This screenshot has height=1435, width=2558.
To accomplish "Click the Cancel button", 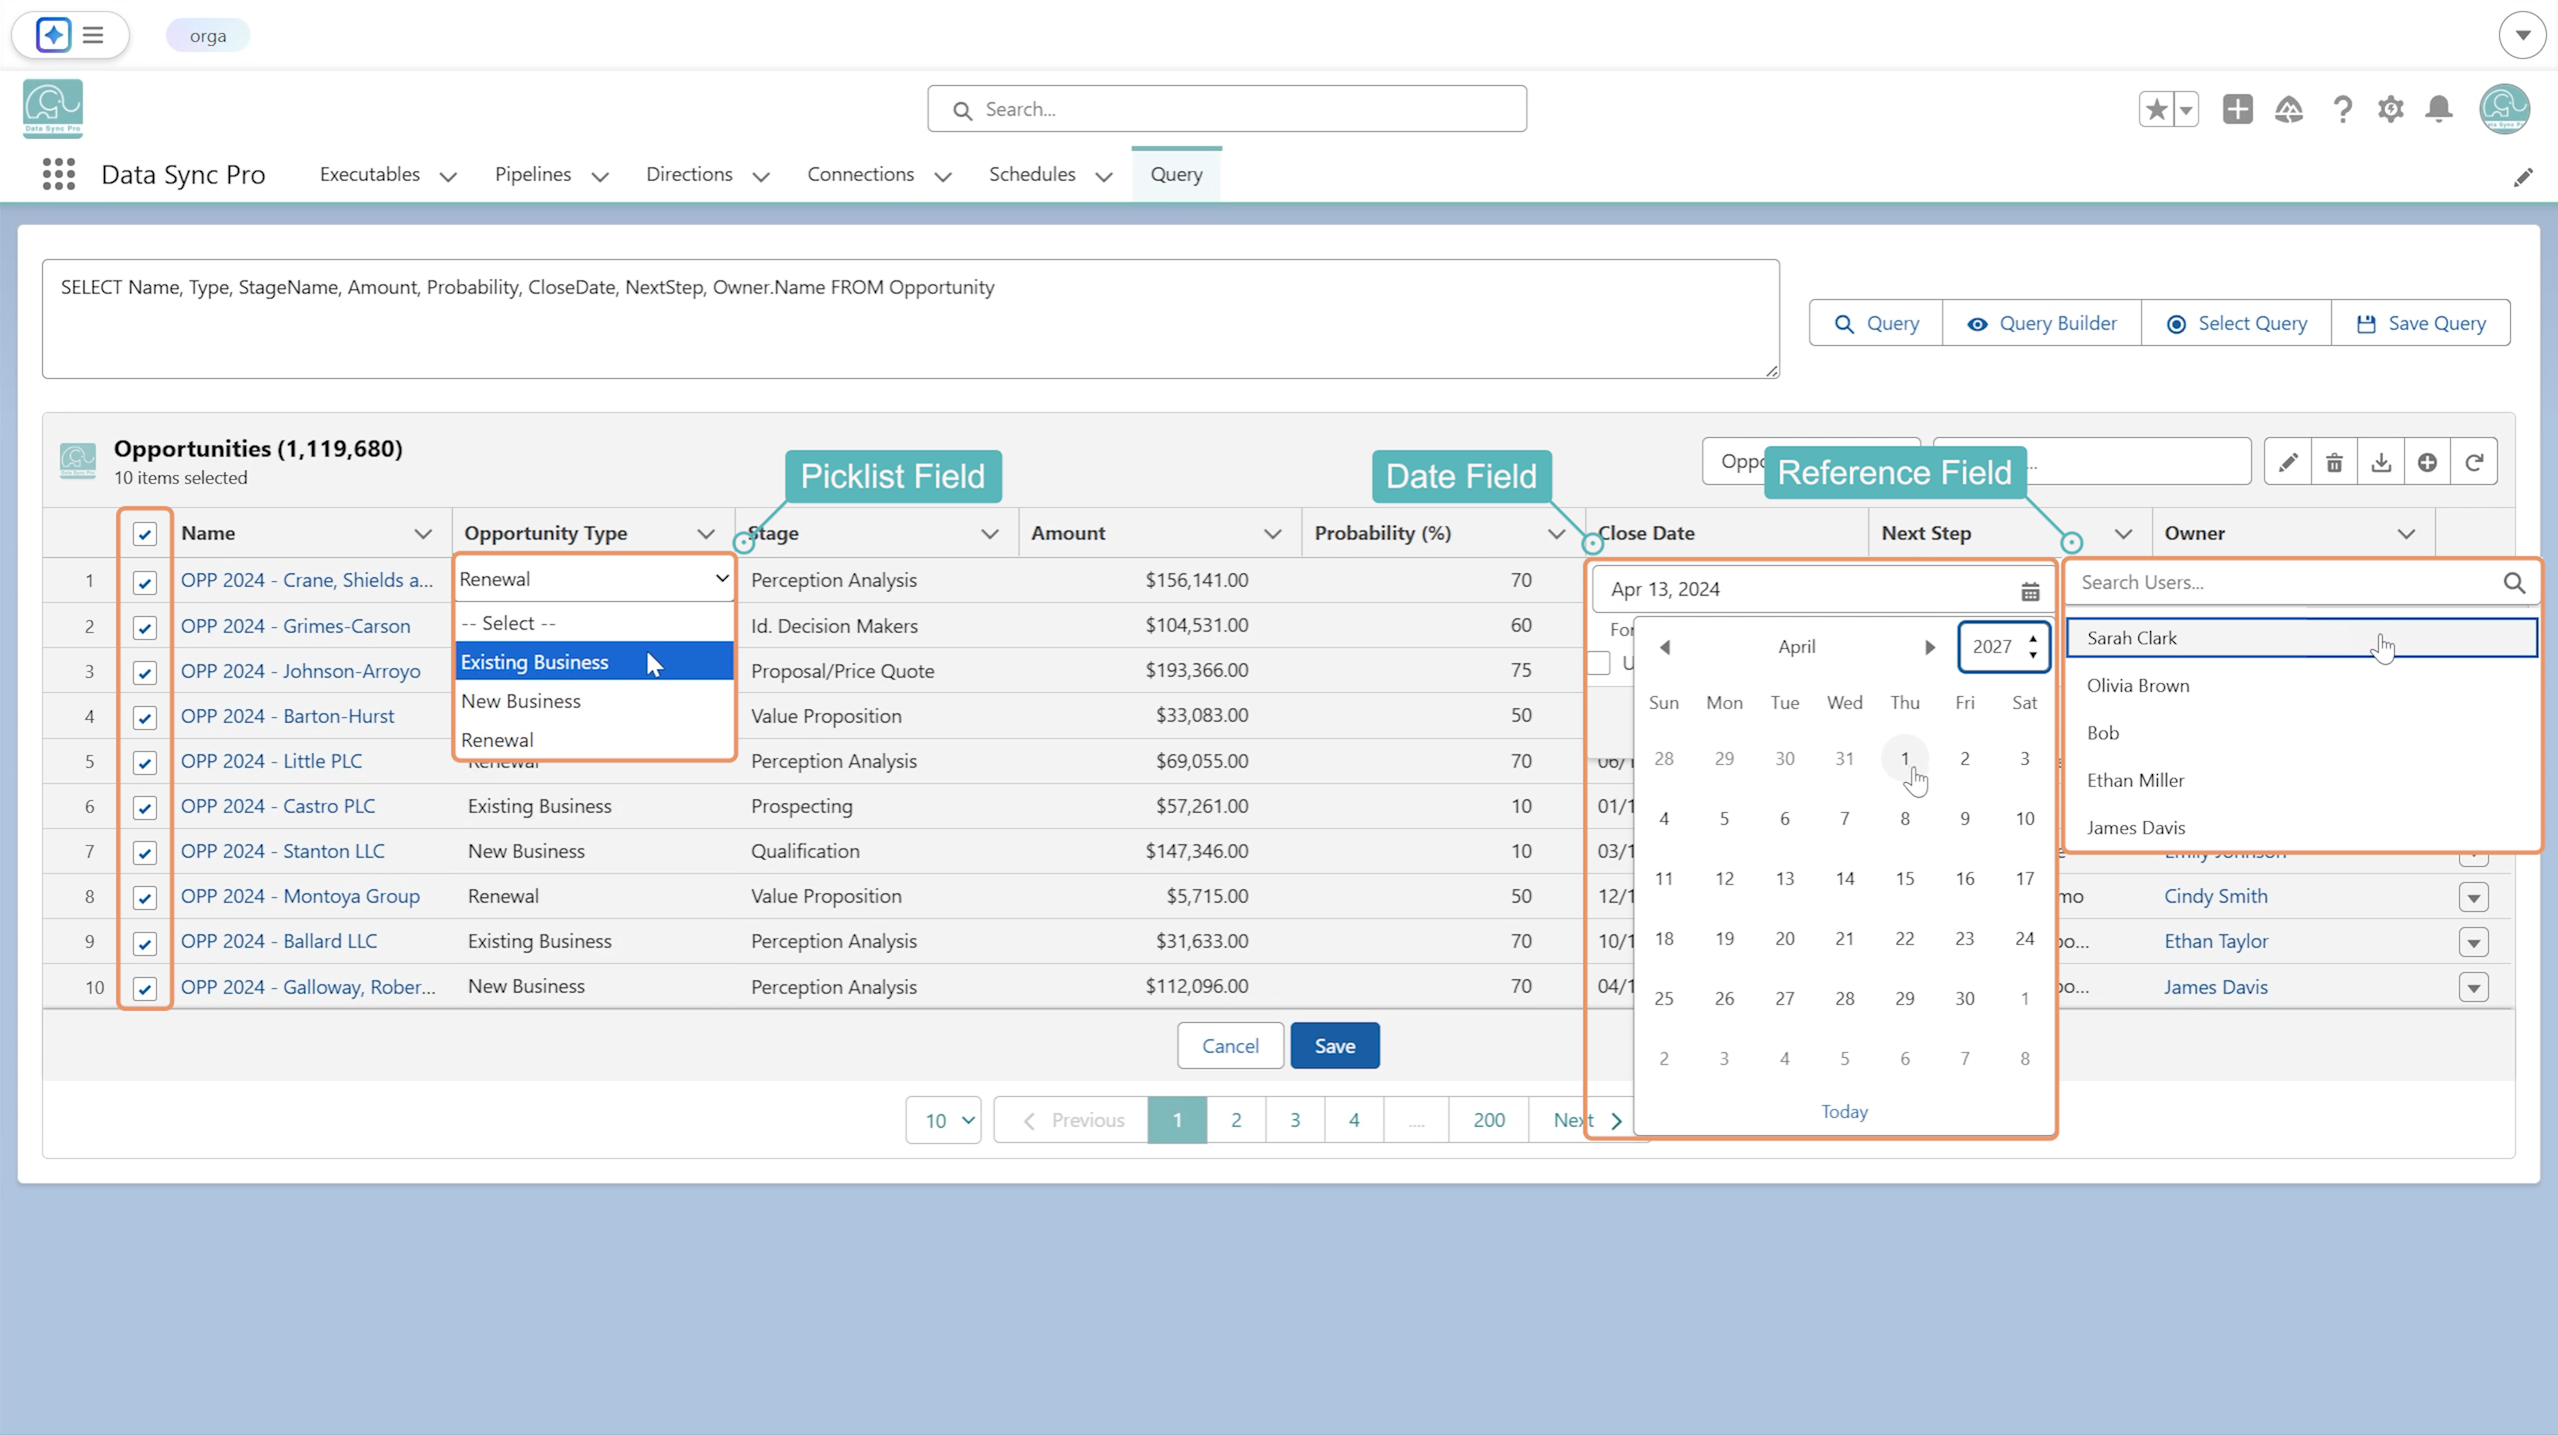I will pos(1229,1045).
